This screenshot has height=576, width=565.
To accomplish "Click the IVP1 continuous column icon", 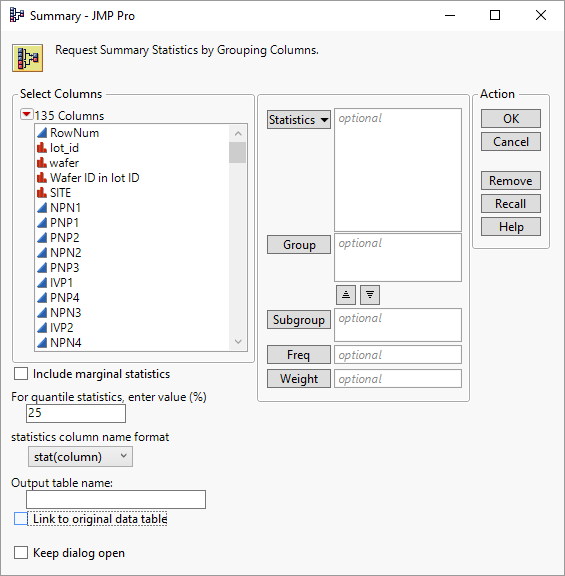I will pyautogui.click(x=42, y=282).
